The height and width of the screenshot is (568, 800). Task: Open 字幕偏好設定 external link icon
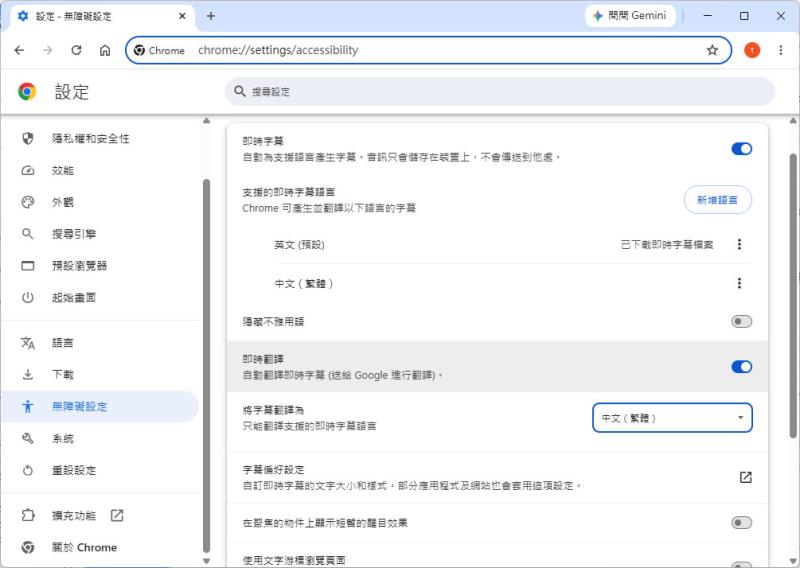(745, 477)
